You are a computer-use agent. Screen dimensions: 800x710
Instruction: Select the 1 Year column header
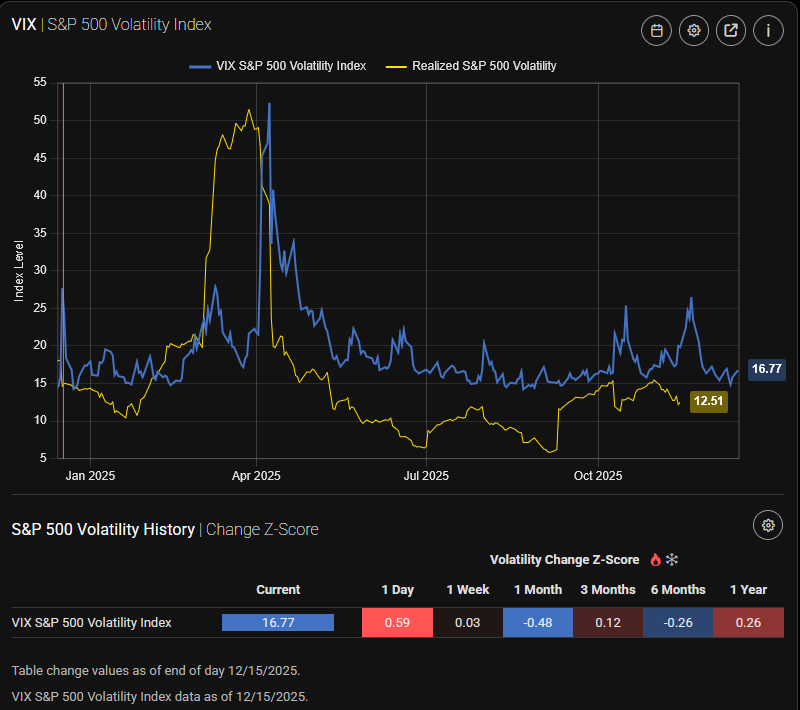coord(748,590)
